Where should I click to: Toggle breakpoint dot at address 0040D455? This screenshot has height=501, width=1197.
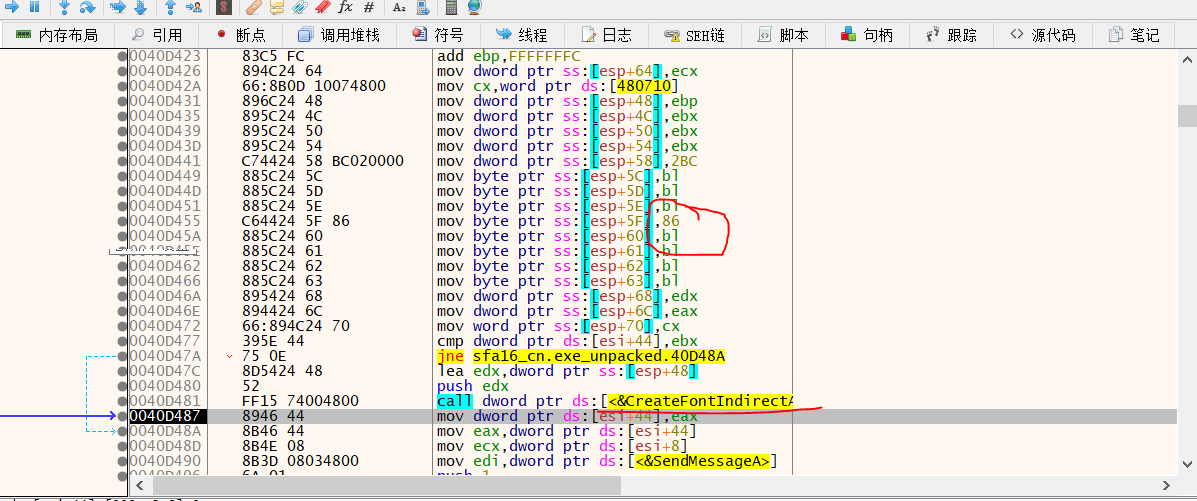point(123,221)
